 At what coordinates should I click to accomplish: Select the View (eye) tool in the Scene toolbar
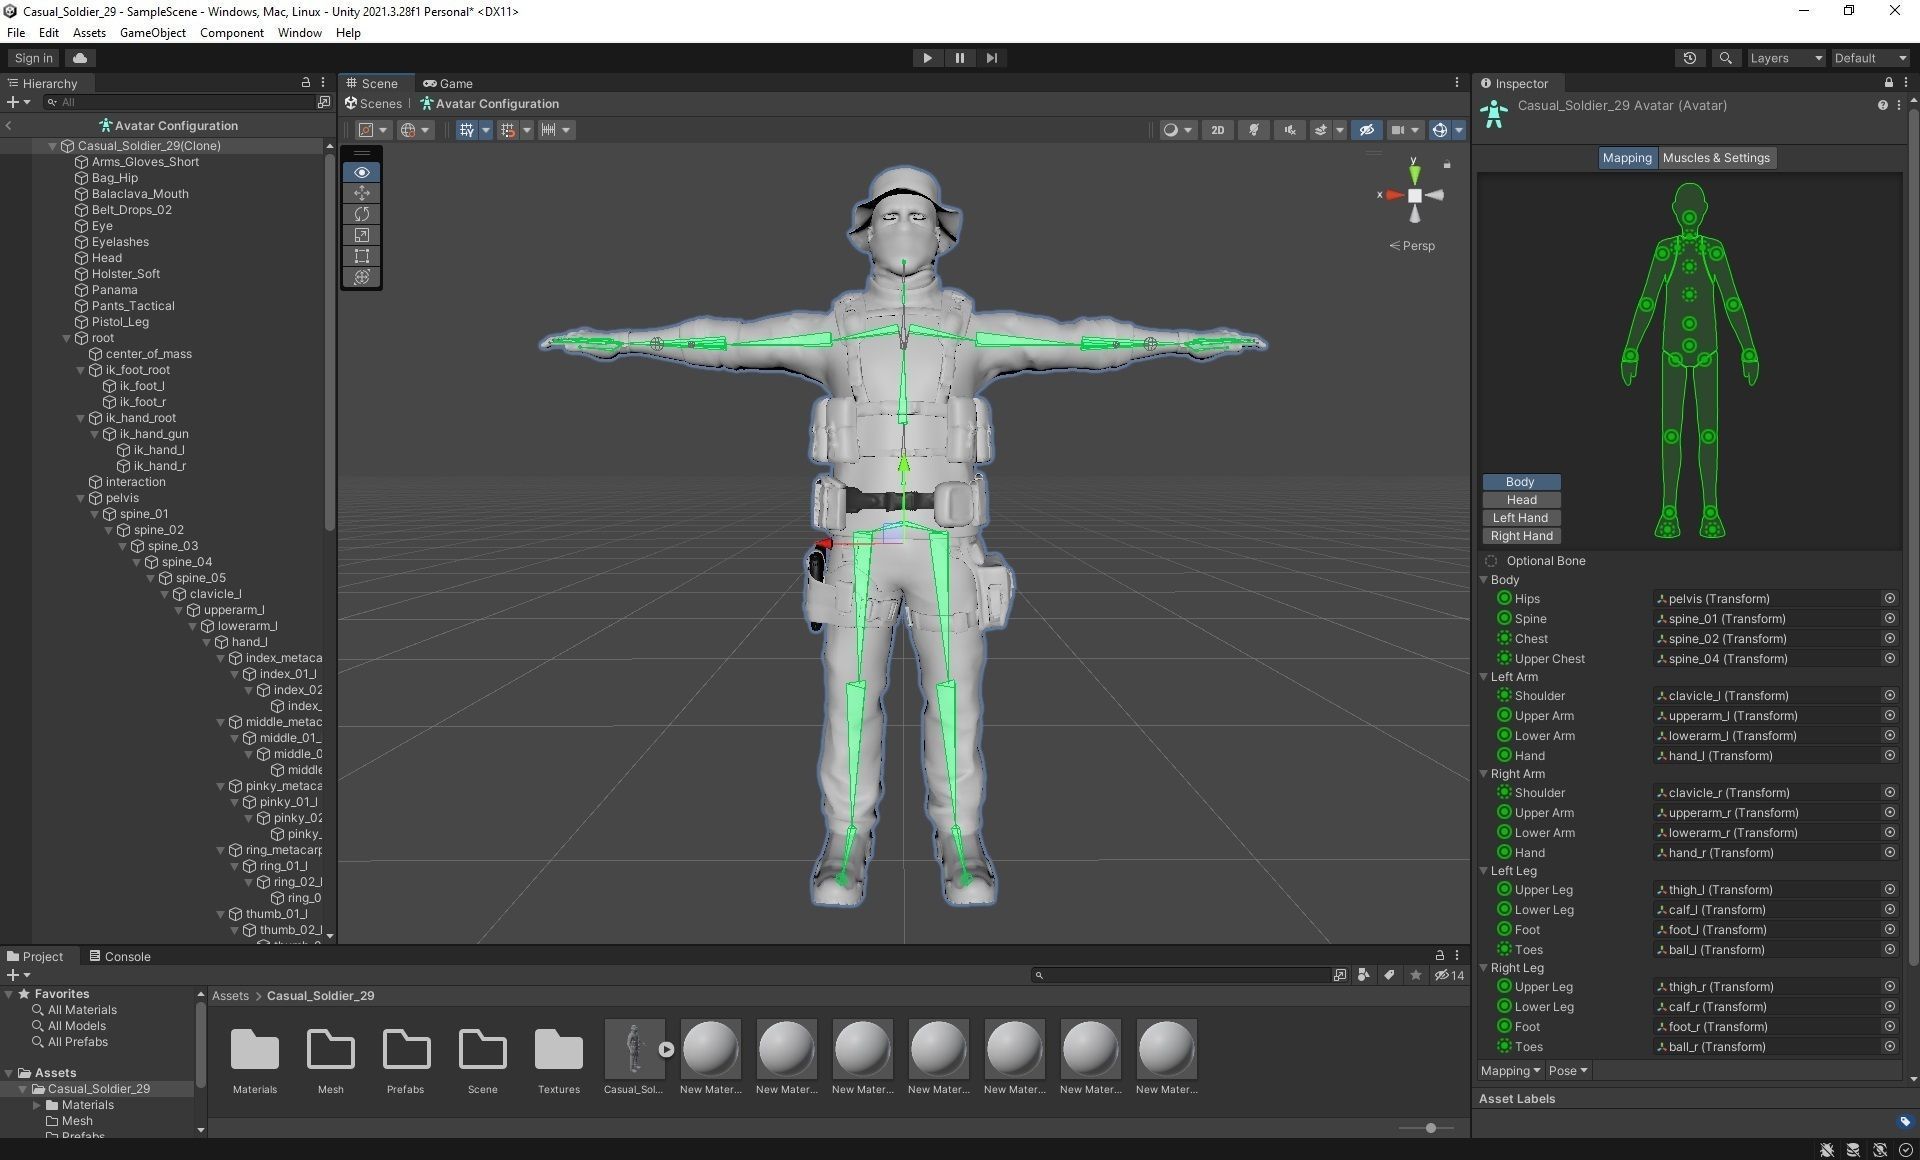362,172
